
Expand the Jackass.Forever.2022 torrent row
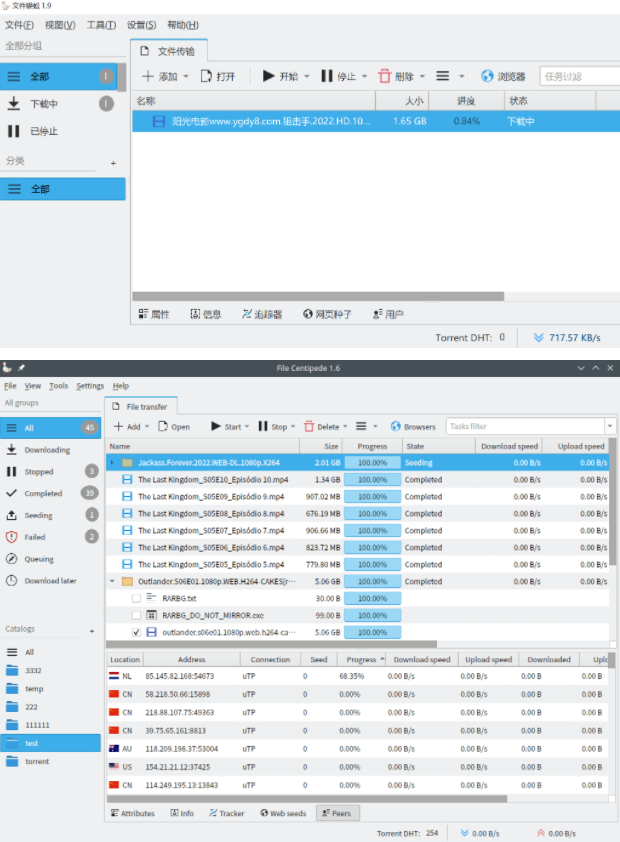[x=112, y=463]
